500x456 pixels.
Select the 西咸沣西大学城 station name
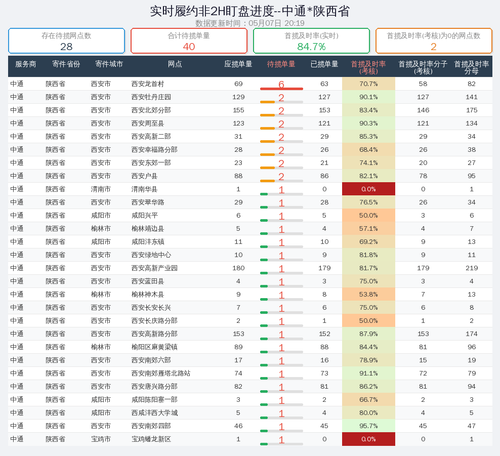coord(154,413)
